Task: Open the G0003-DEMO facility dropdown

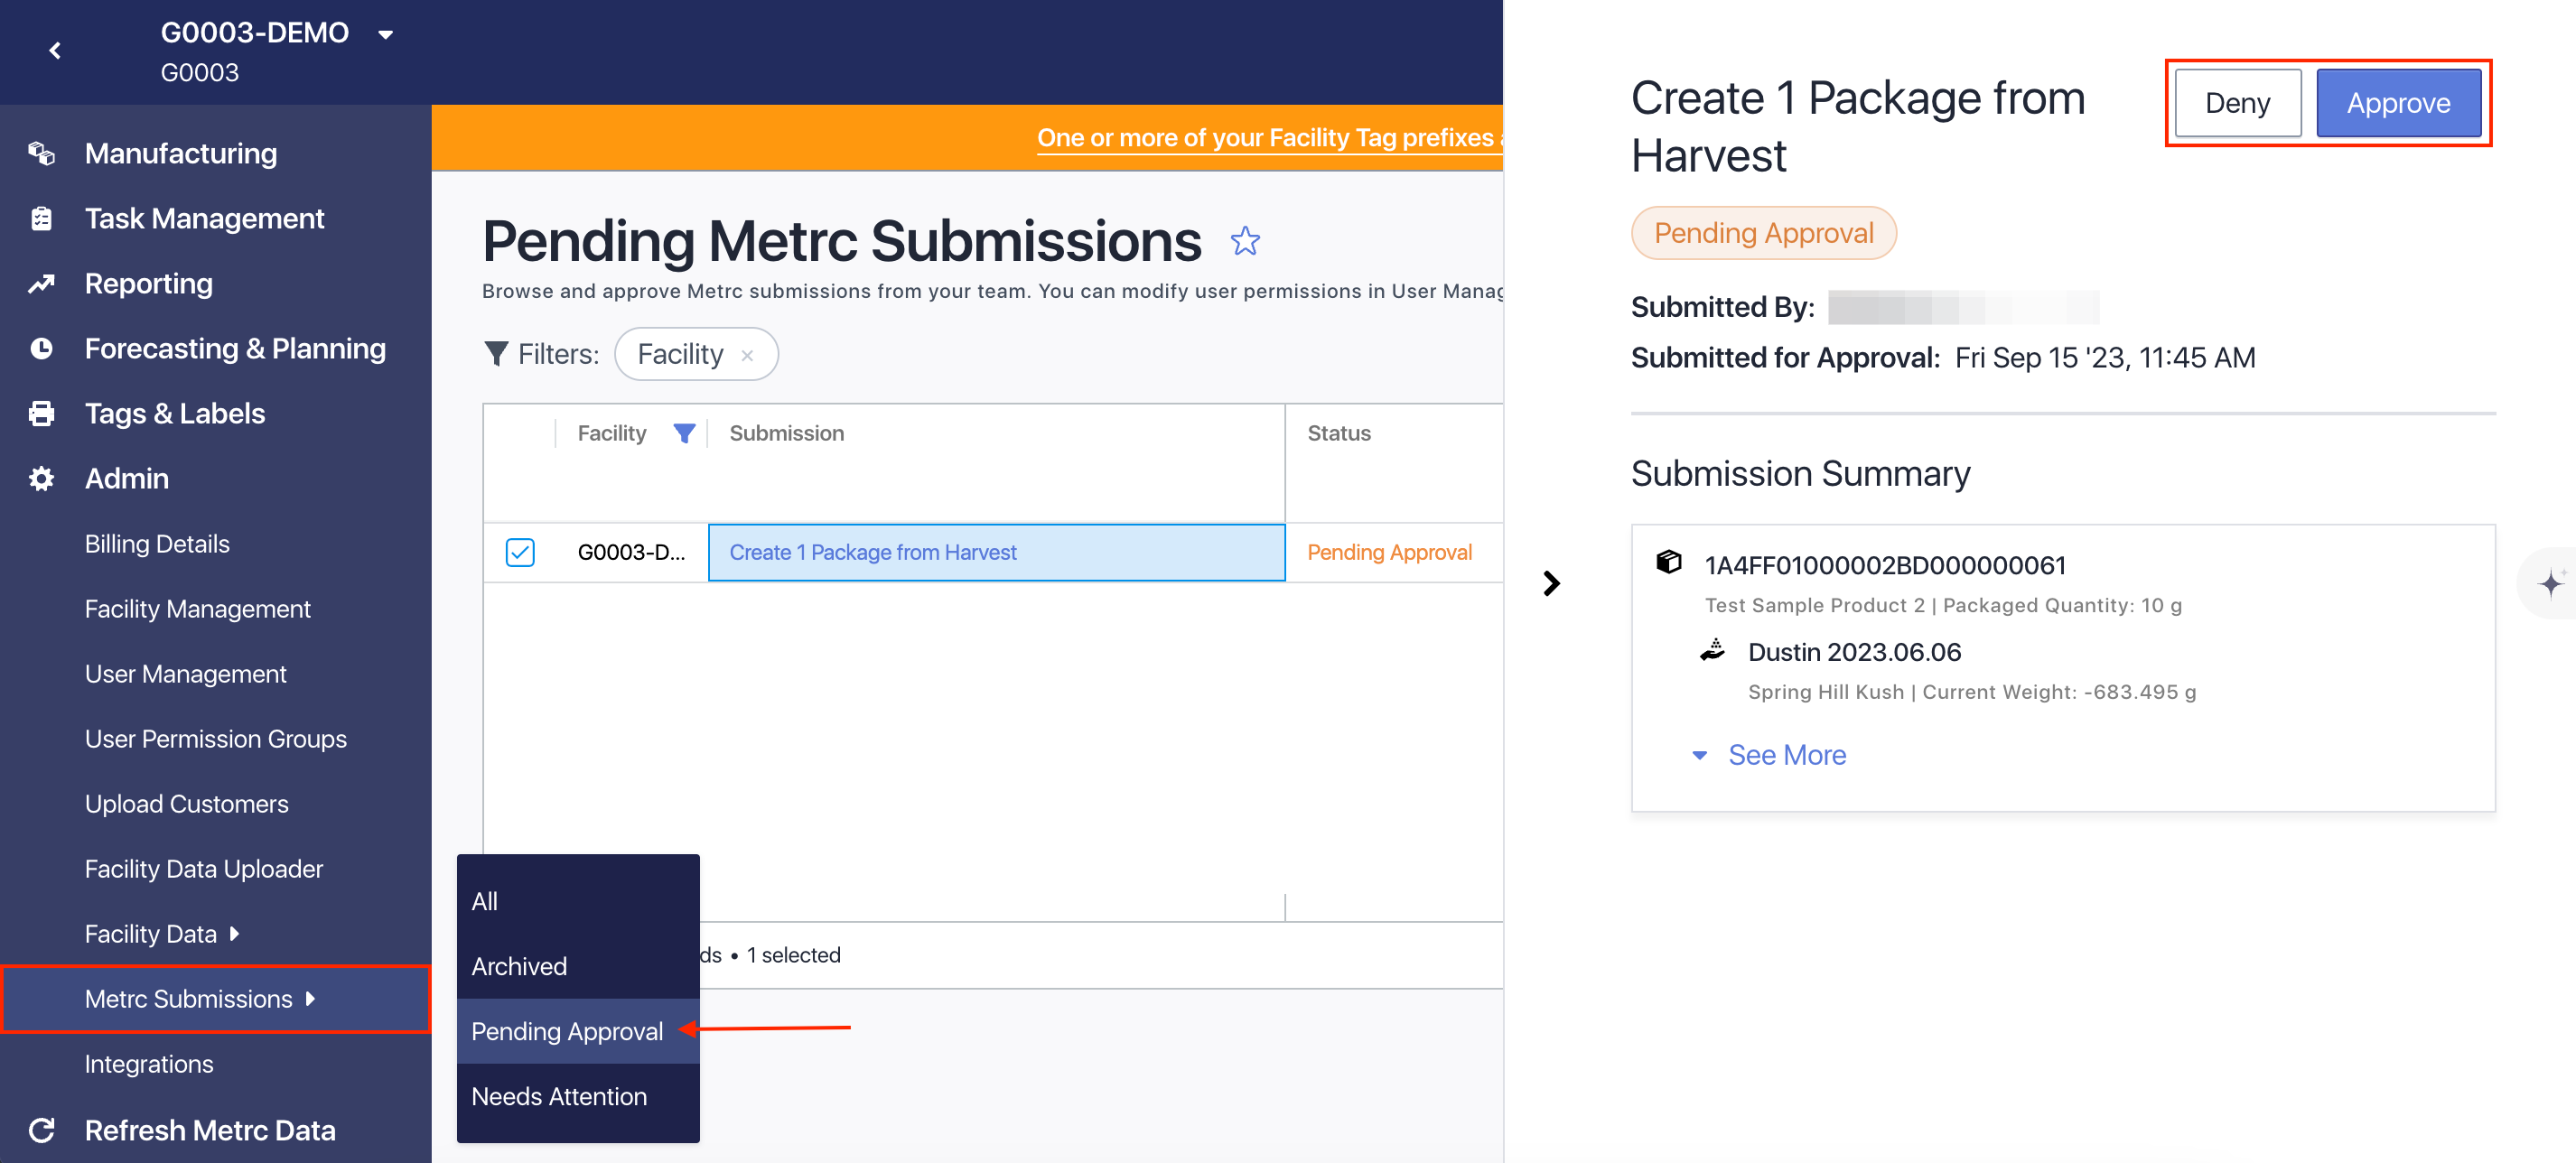Action: point(385,34)
